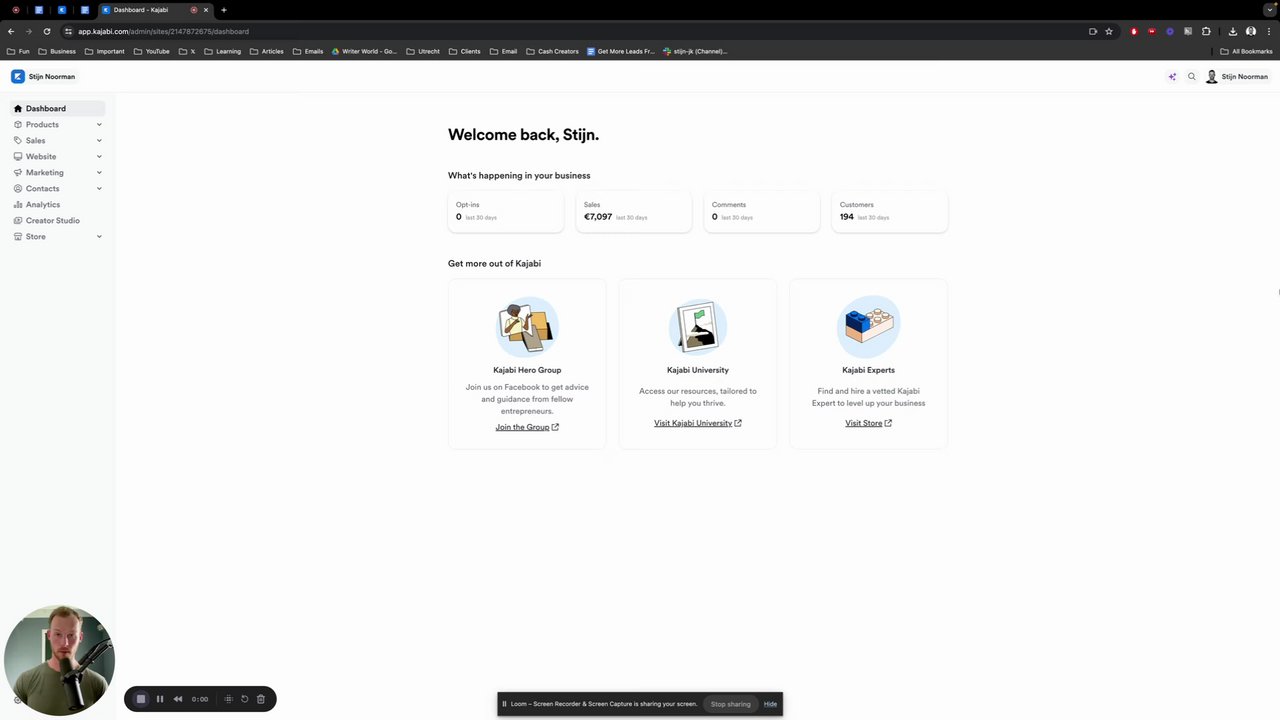The width and height of the screenshot is (1280, 720).
Task: Open Creator Studio in the sidebar
Action: pos(52,220)
